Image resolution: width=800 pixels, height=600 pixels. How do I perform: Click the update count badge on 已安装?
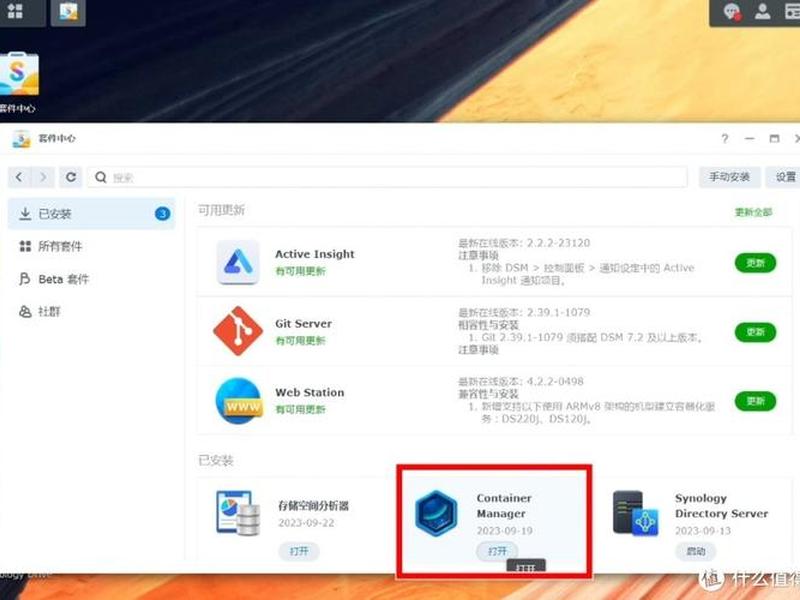tap(162, 214)
